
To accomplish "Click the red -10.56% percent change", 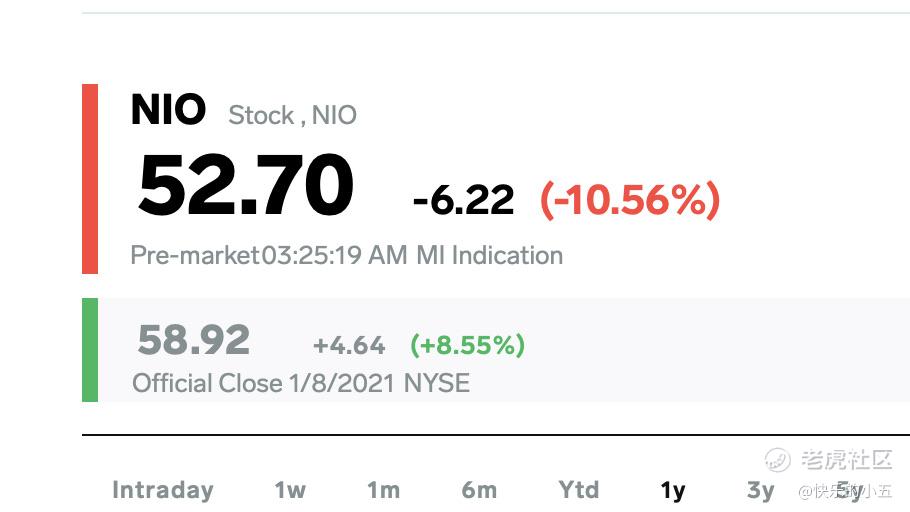I will pos(630,201).
